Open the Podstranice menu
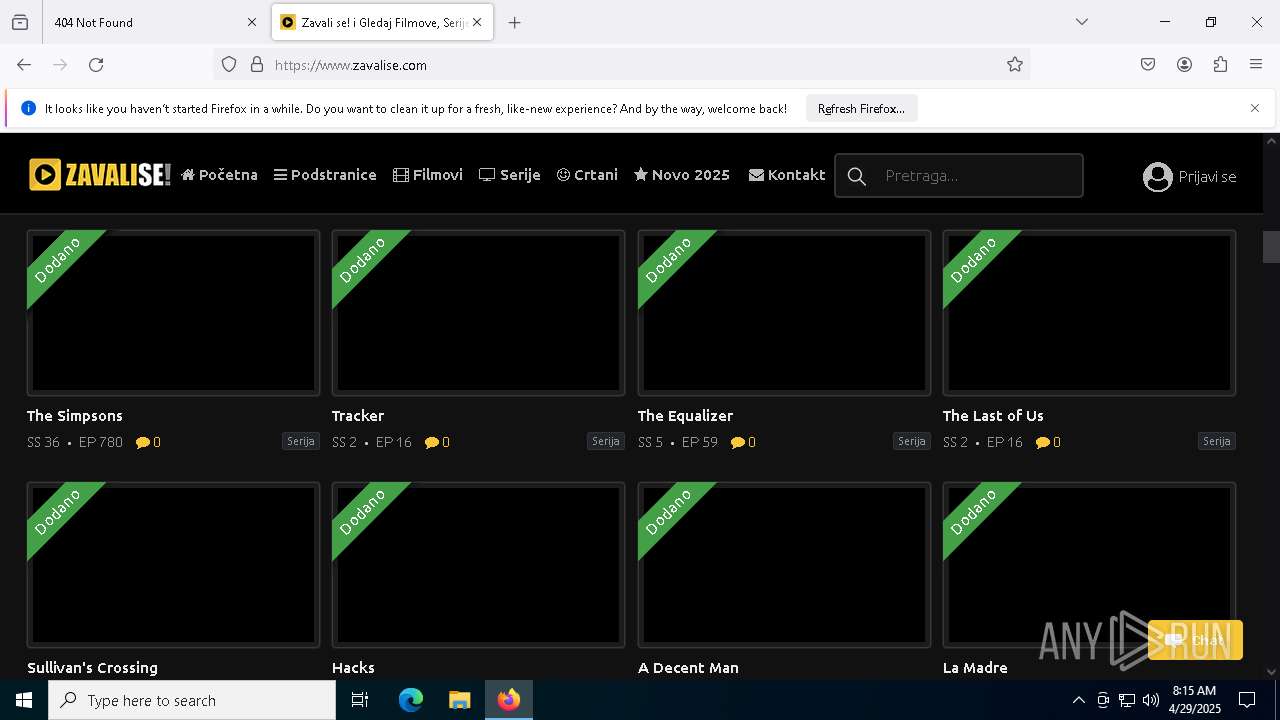This screenshot has height=720, width=1280. click(325, 175)
